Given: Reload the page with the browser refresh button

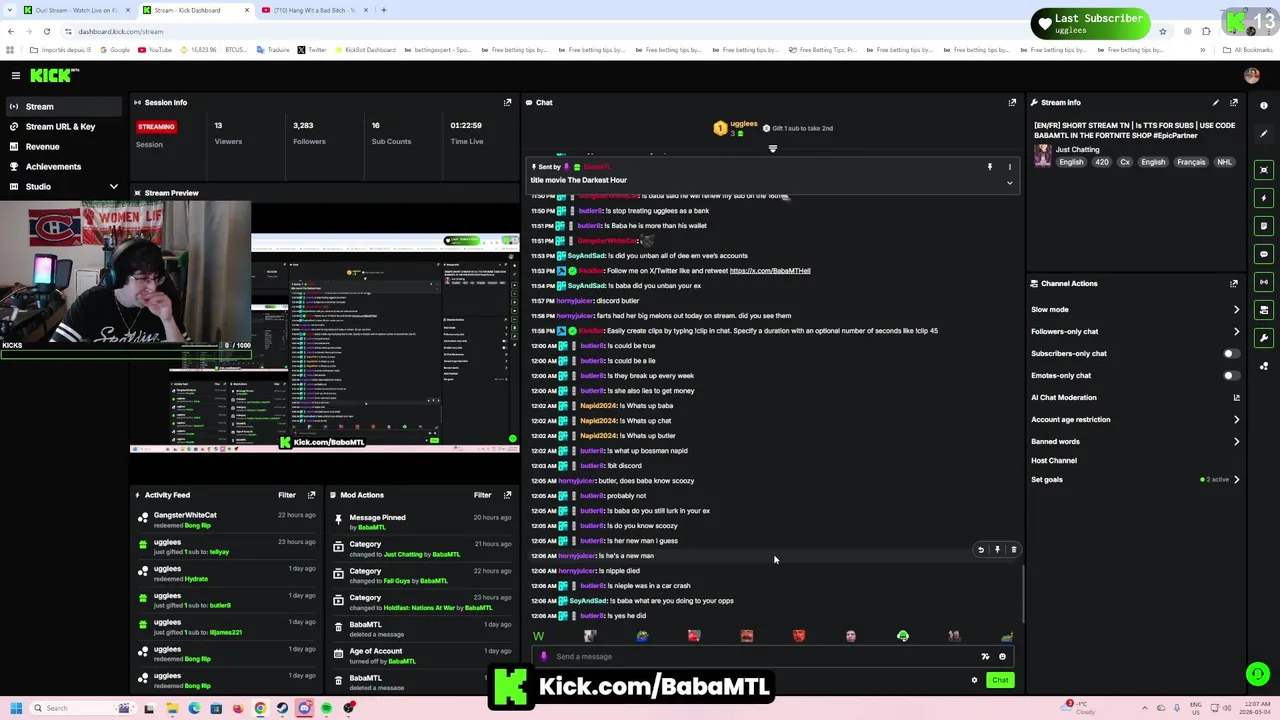Looking at the screenshot, I should (x=46, y=31).
